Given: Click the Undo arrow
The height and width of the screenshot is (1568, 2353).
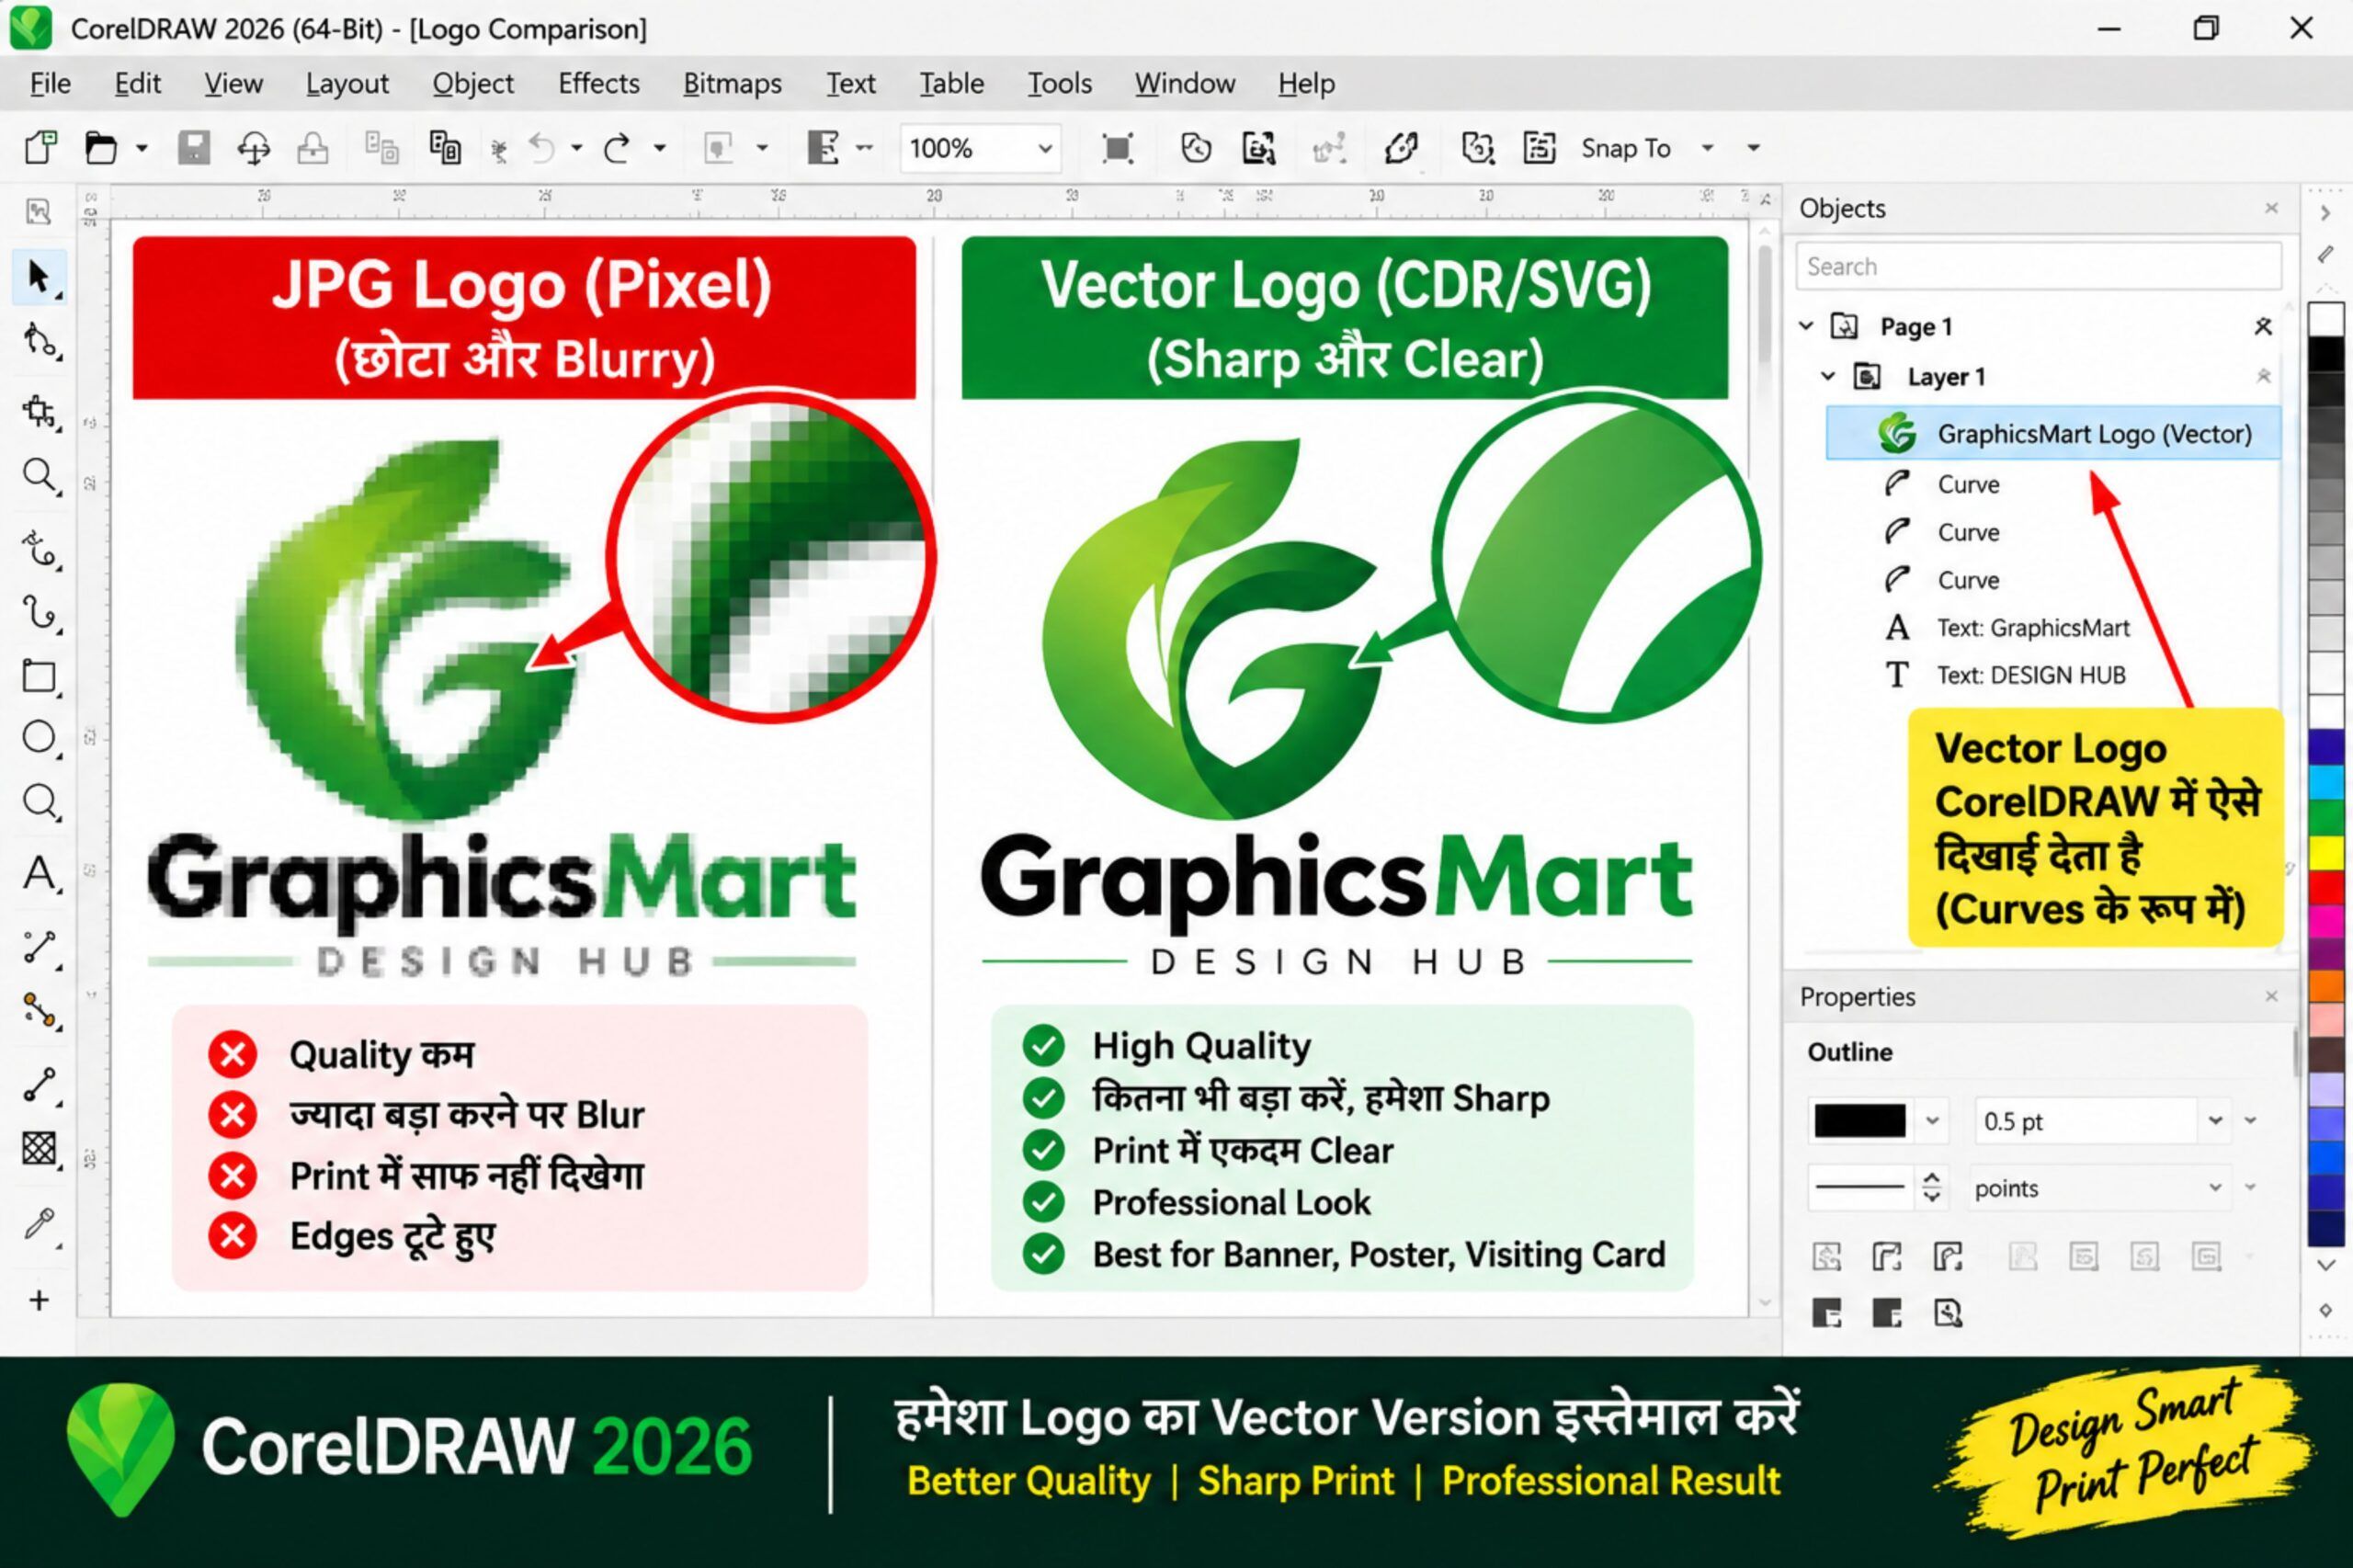Looking at the screenshot, I should pos(542,148).
